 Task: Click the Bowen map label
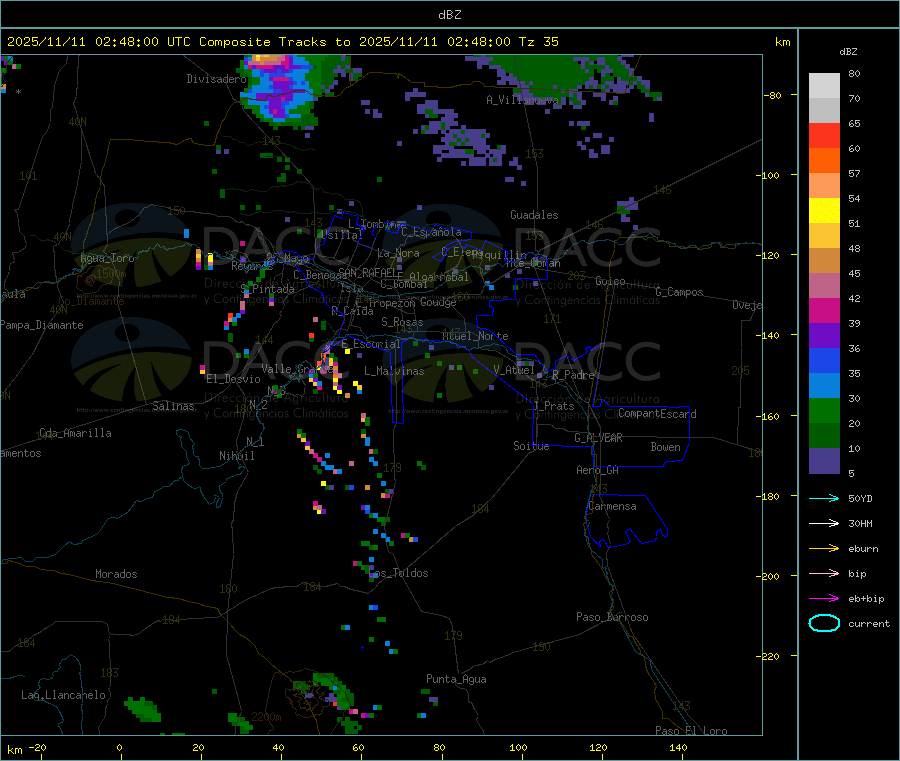(665, 447)
